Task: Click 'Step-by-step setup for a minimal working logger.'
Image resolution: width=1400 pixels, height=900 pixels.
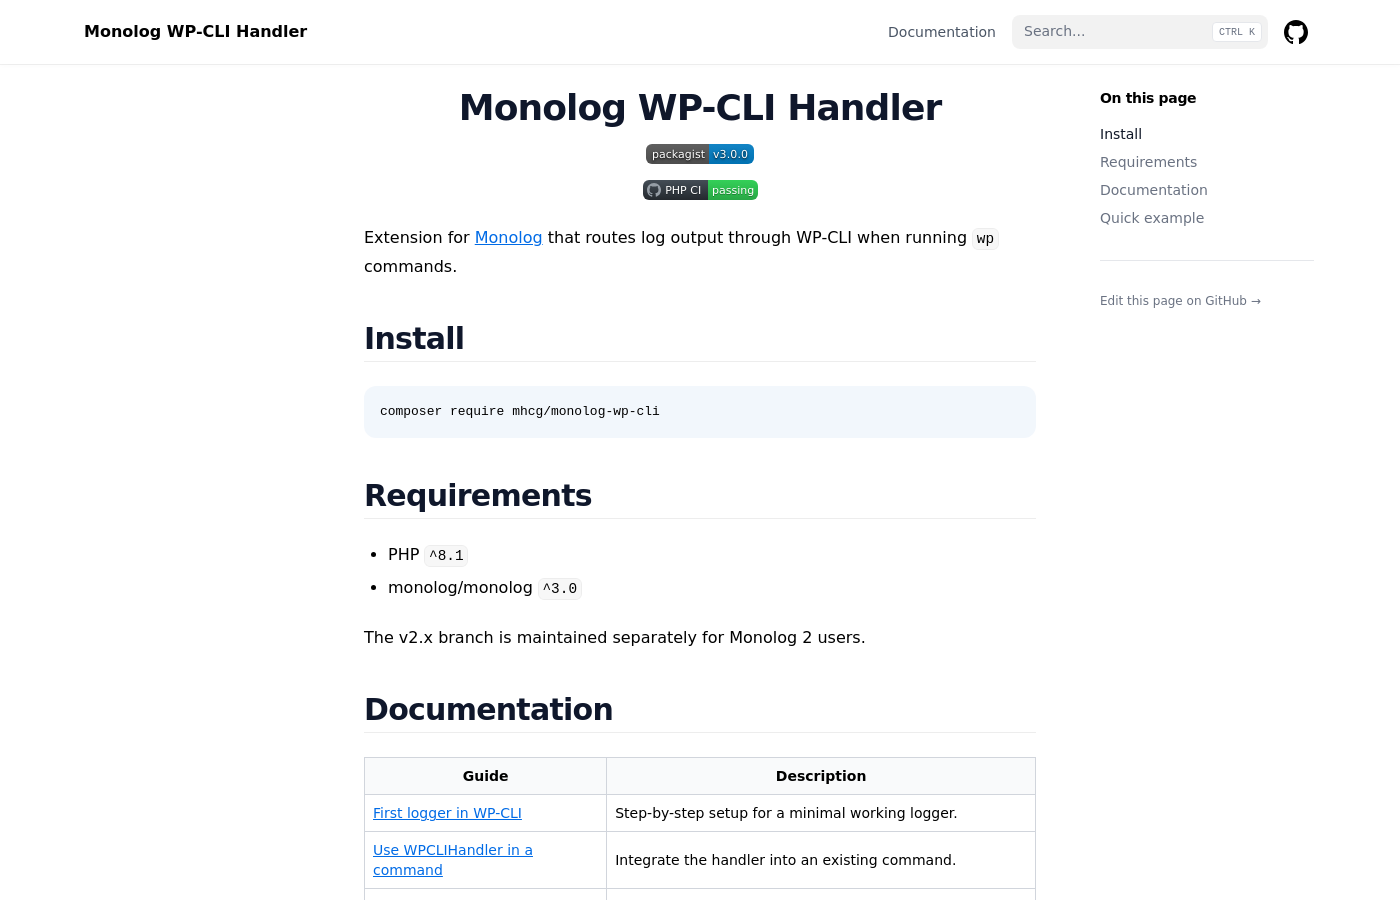Action: coord(786,813)
